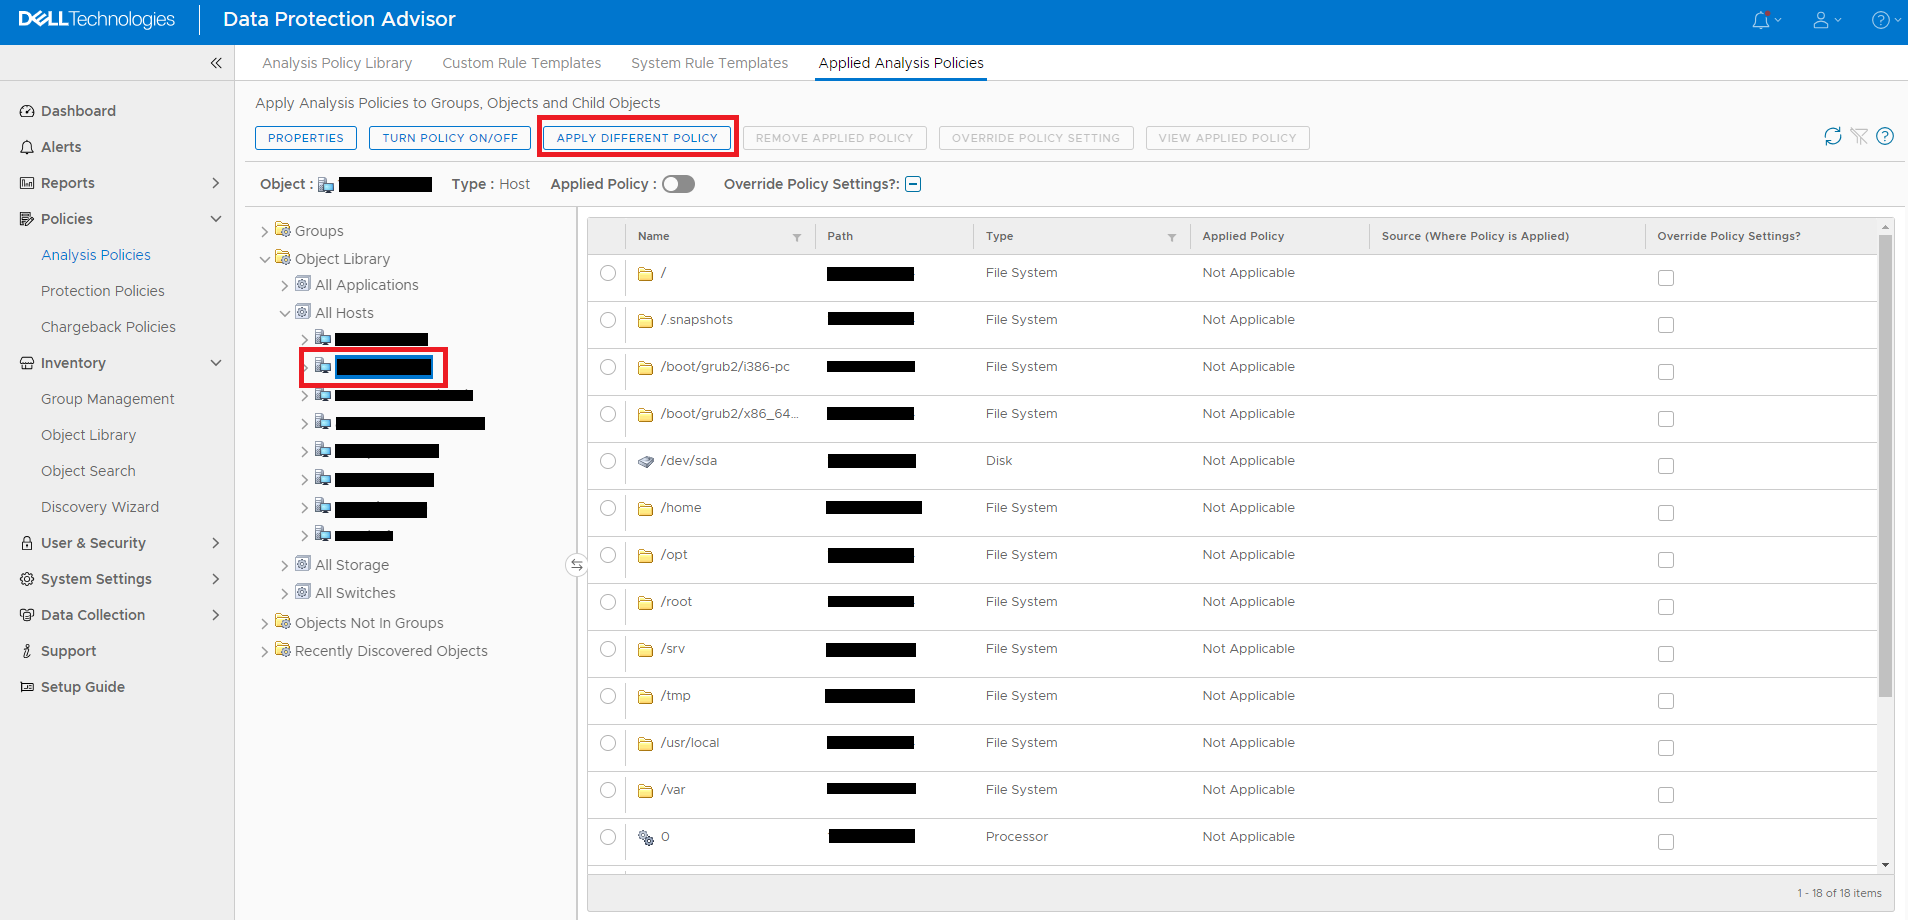Open the System Rule Templates tab

(709, 63)
